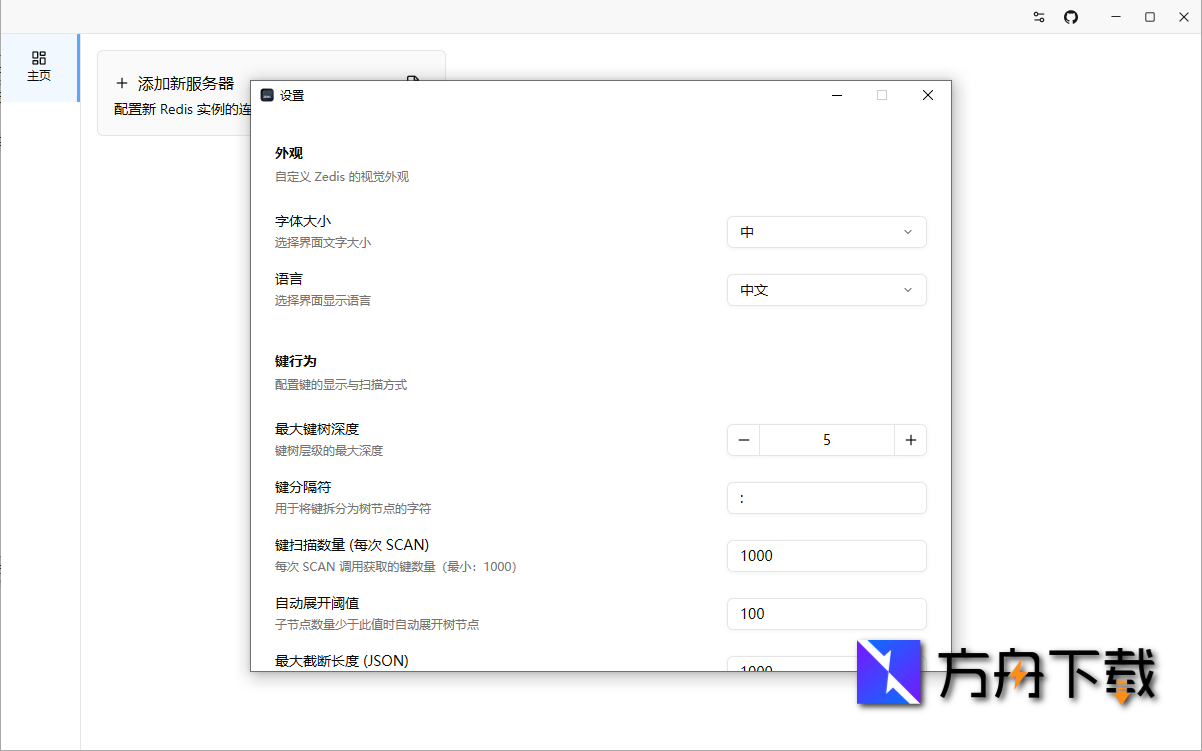Screen dimensions: 1202x751
Task: Click the 配置新 Redis 实例的连接 text on the card
Action: pyautogui.click(x=182, y=109)
